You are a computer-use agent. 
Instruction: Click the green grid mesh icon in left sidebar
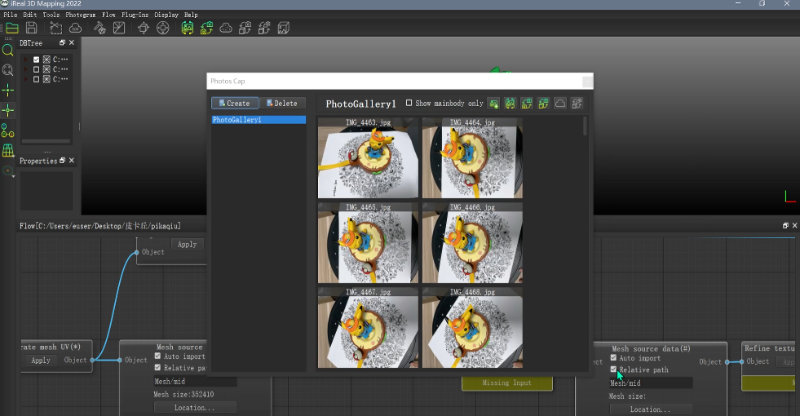(8, 150)
